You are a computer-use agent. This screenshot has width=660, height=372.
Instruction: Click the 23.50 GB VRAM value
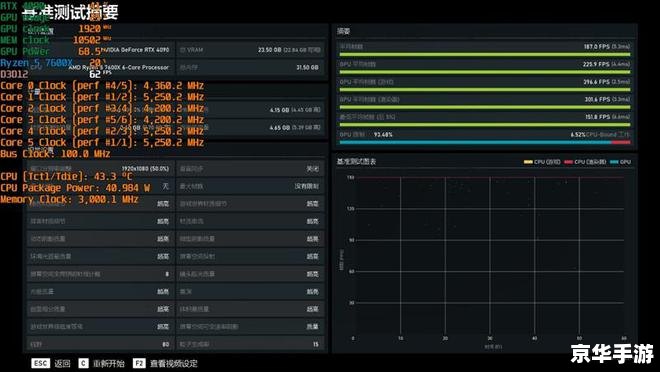[269, 50]
